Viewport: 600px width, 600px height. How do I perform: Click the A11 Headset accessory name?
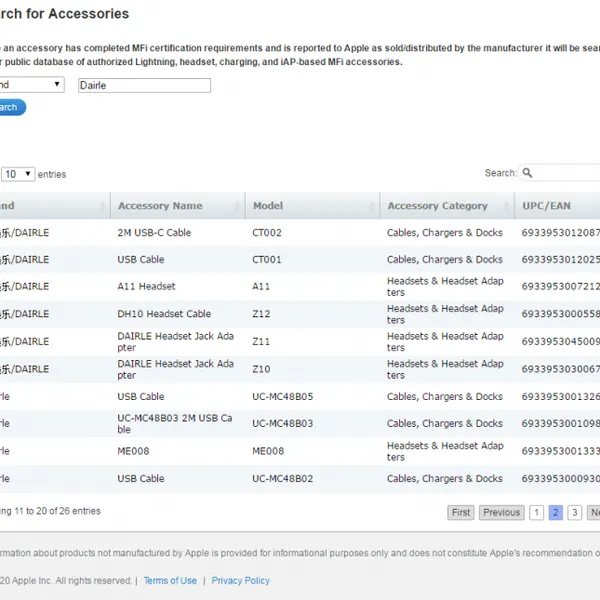(x=146, y=286)
